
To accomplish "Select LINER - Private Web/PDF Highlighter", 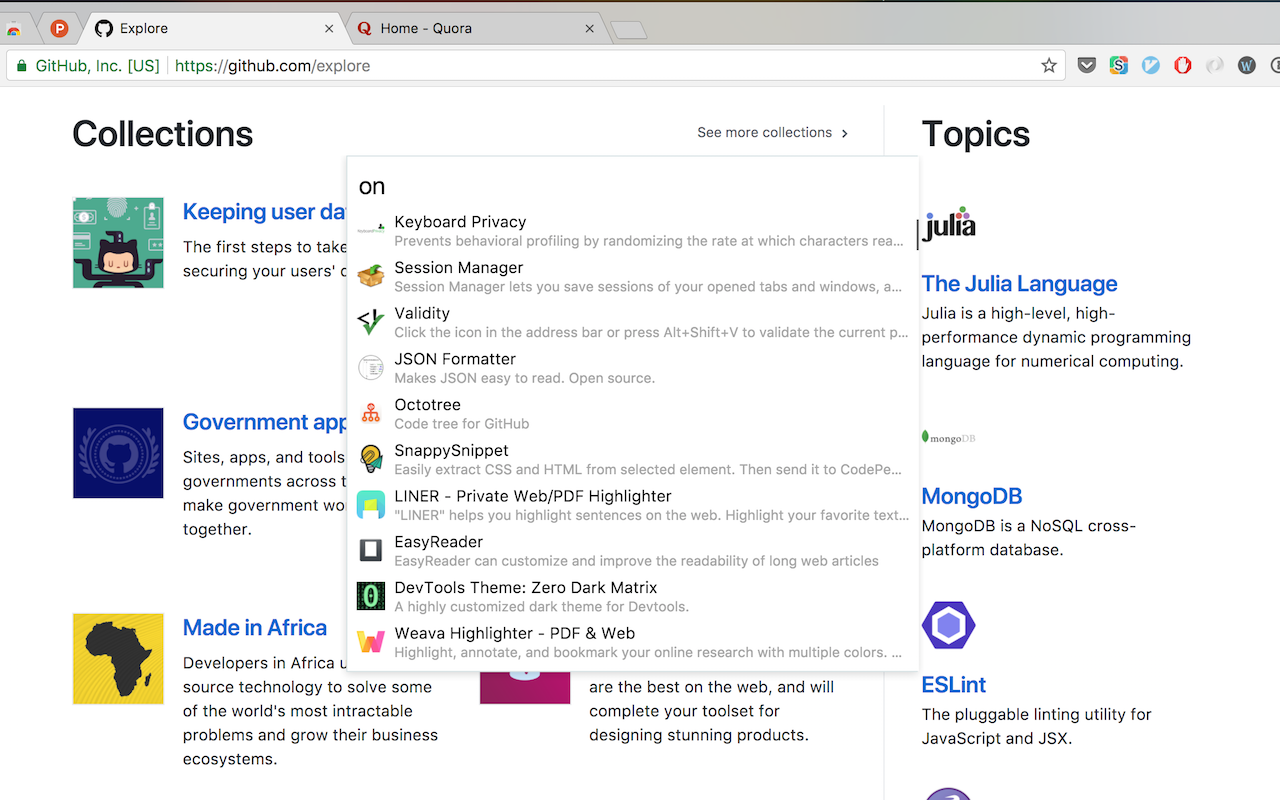I will (x=632, y=505).
